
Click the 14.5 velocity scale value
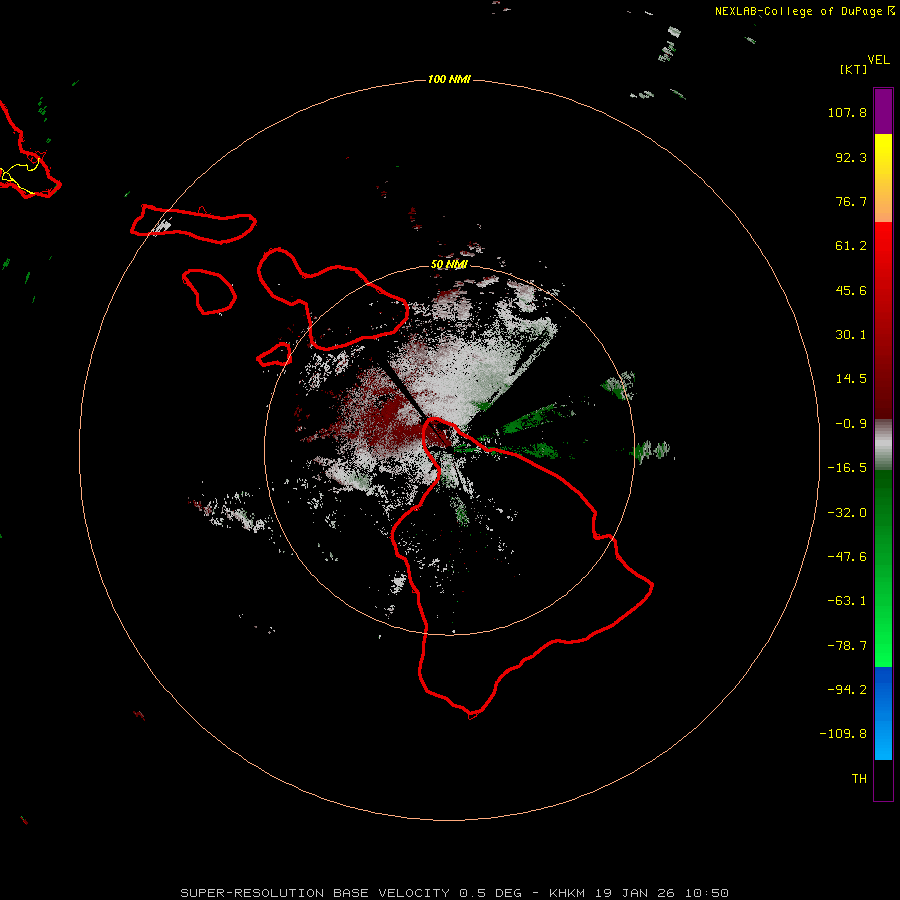[851, 379]
